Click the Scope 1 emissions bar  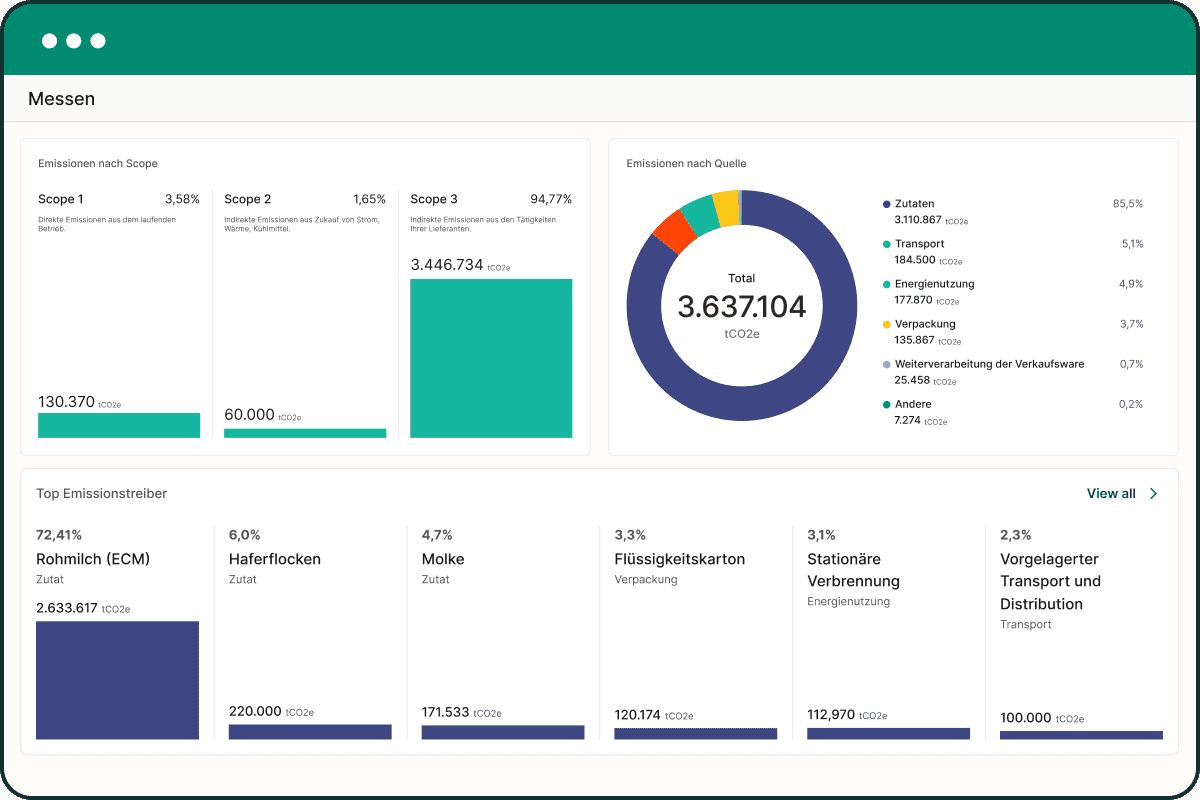pos(119,425)
